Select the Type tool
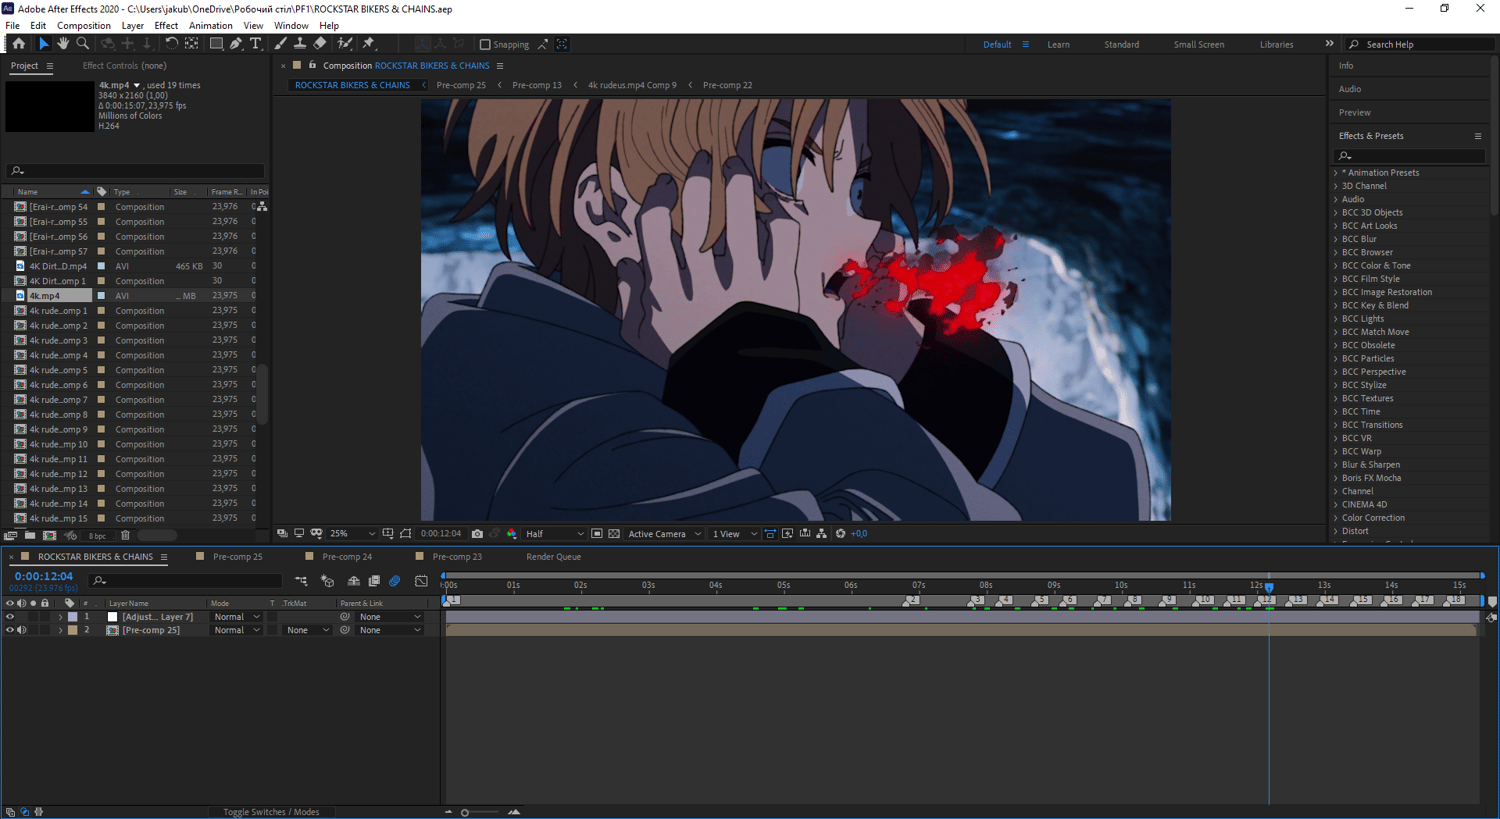 256,44
